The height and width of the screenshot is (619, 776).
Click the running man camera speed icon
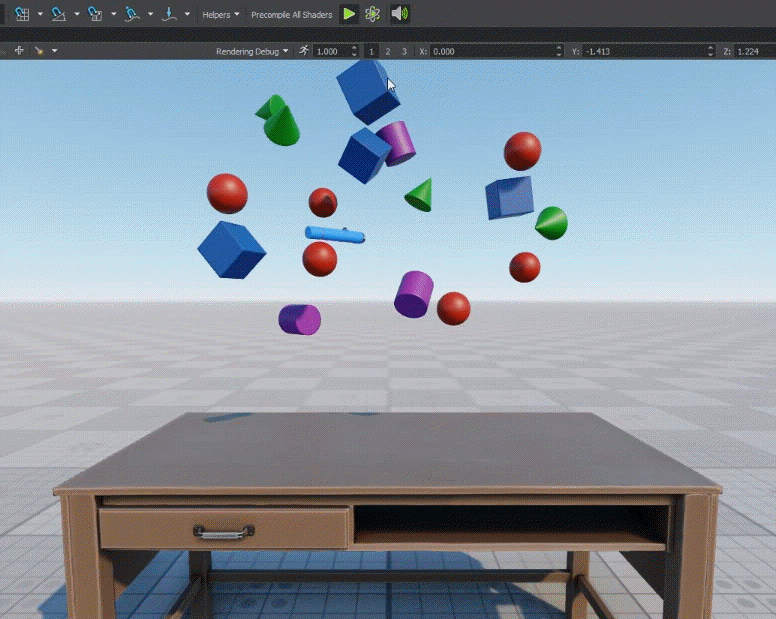[x=303, y=51]
